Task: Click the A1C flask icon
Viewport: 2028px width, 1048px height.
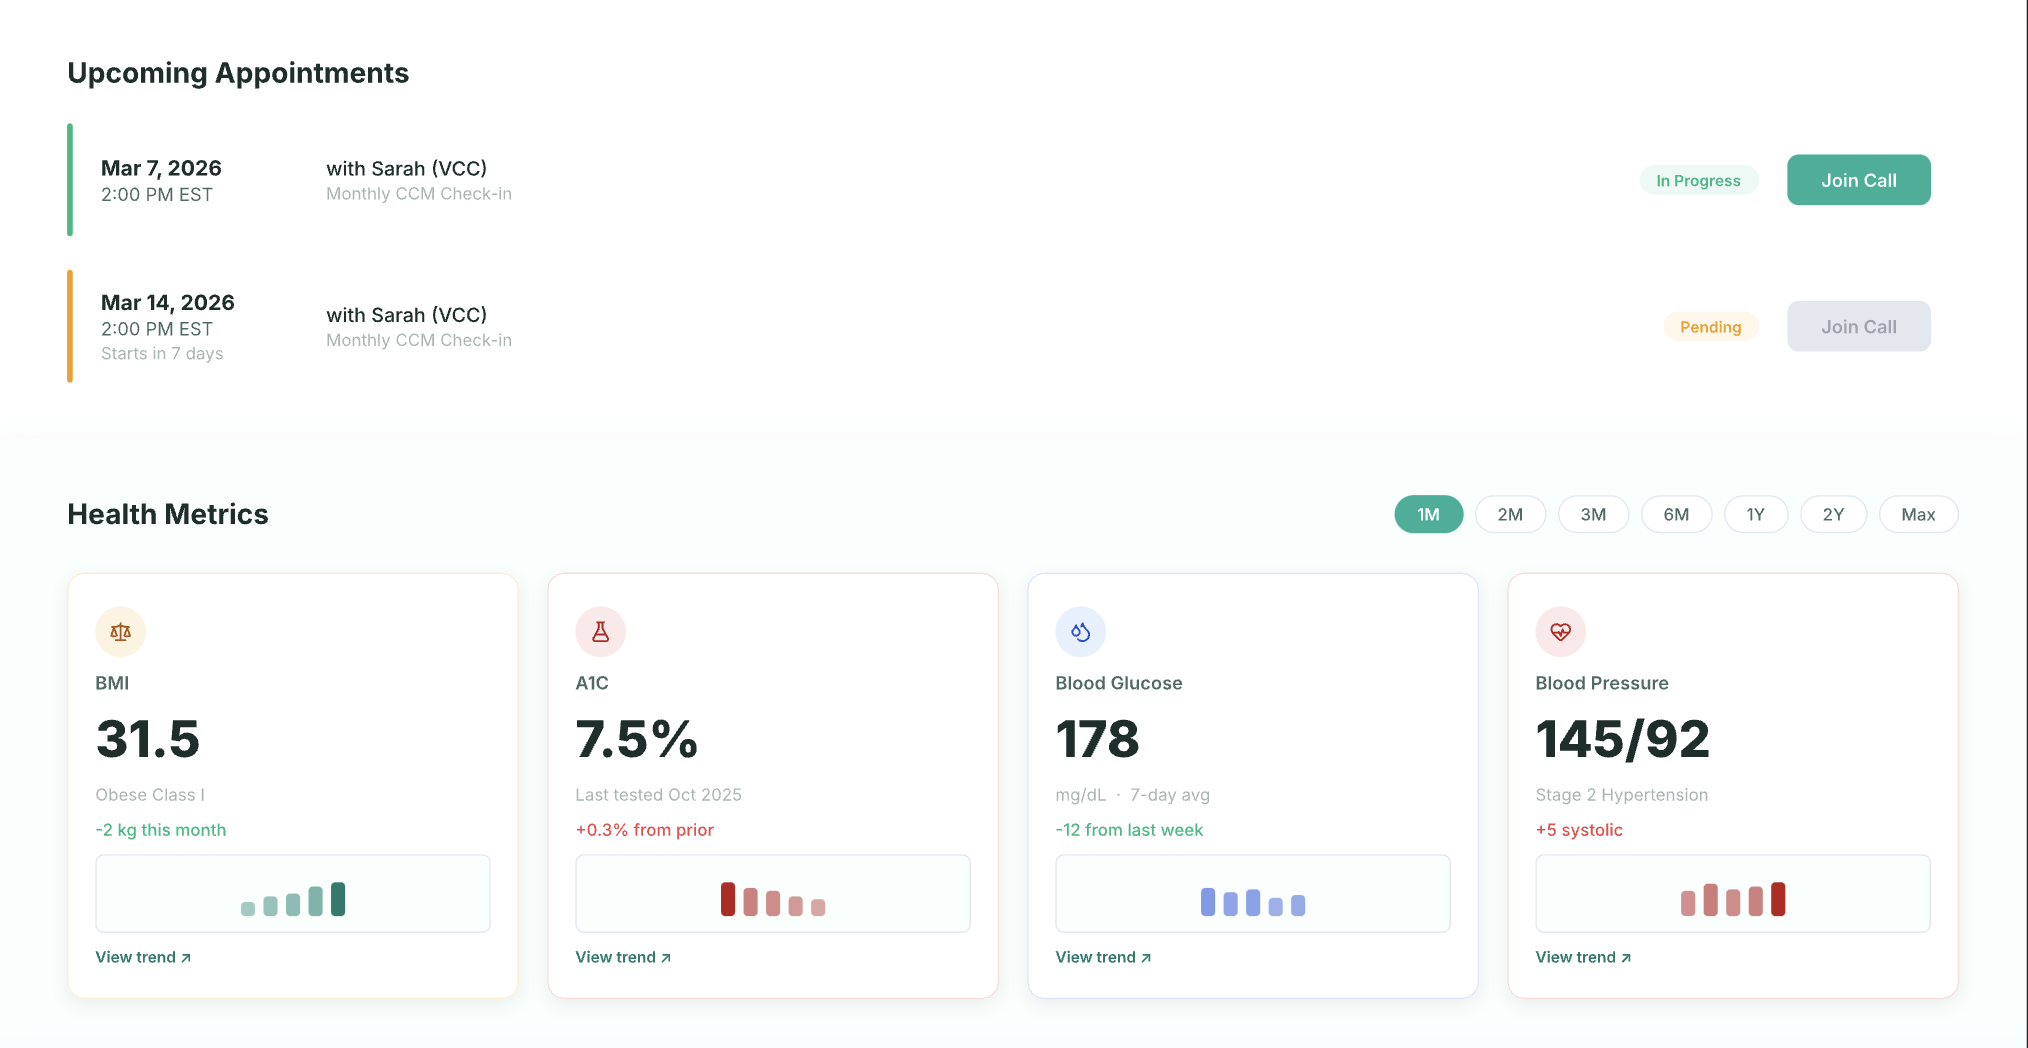Action: pyautogui.click(x=600, y=631)
